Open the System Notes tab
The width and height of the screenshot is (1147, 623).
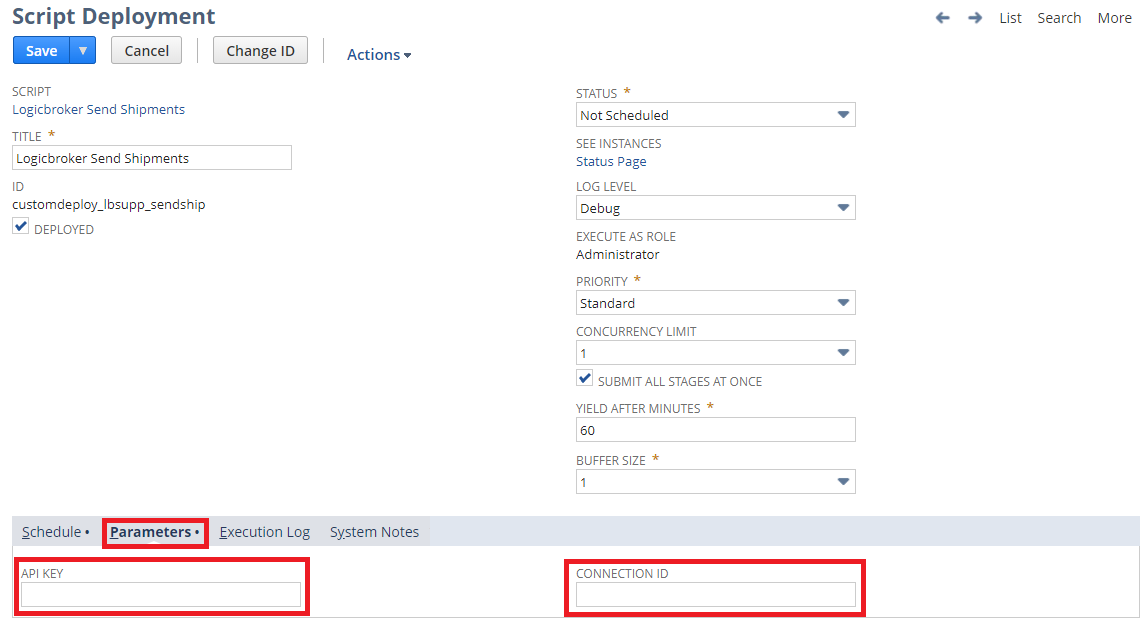click(374, 532)
